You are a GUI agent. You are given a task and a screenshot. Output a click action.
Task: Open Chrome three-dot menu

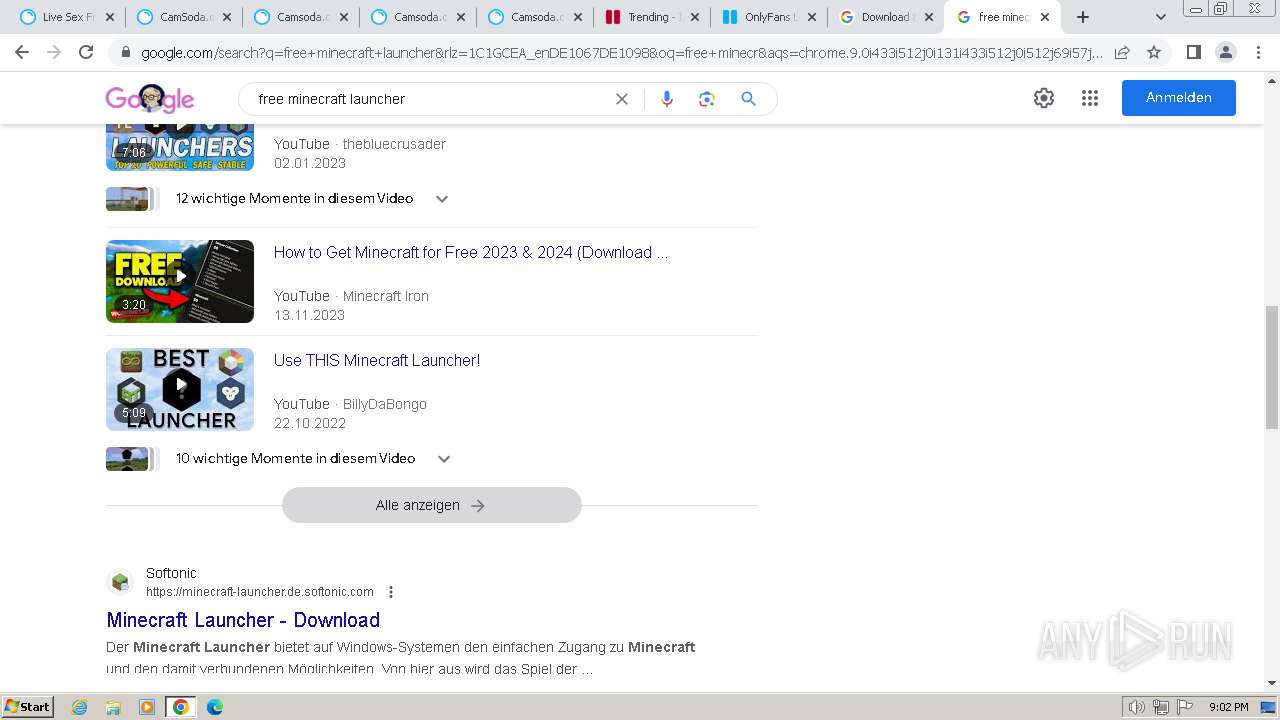pyautogui.click(x=1258, y=52)
